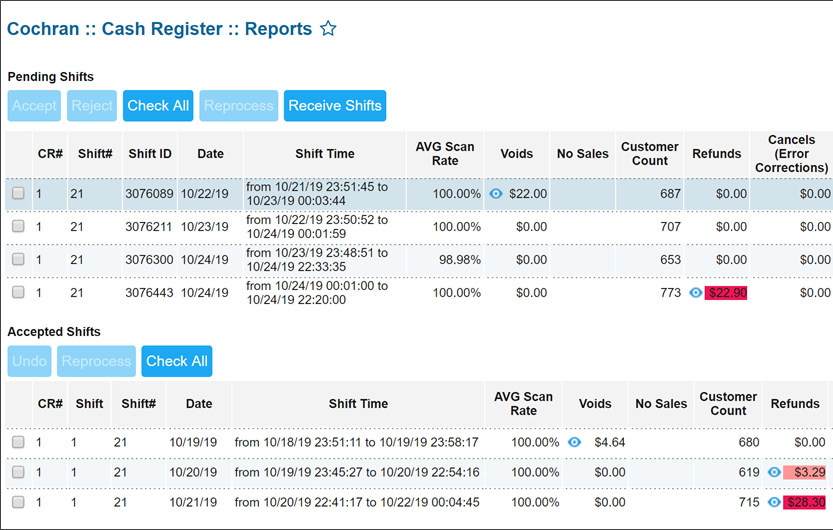
Task: Click pending Shift ID column header
Action: click(150, 153)
